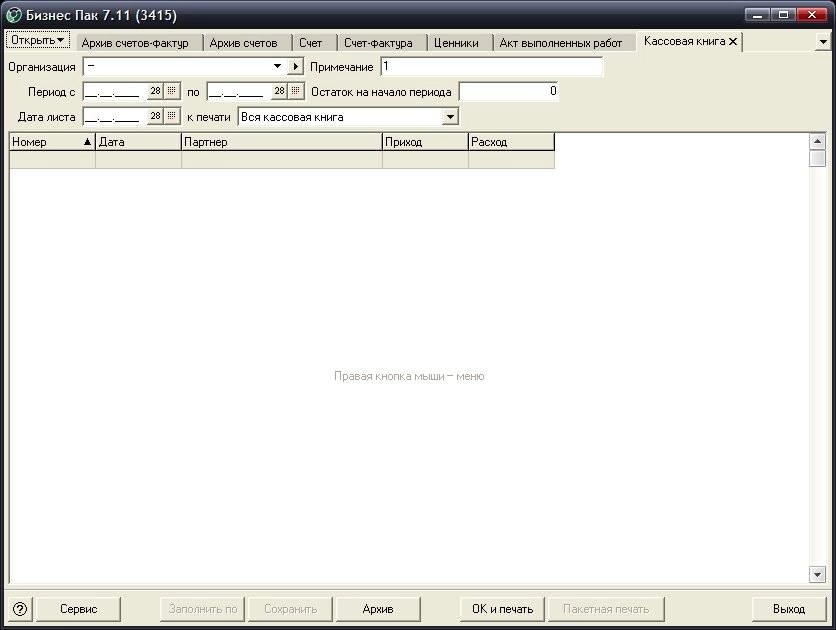Image resolution: width=836 pixels, height=630 pixels.
Task: Click the Партнер column header
Action: (x=282, y=142)
